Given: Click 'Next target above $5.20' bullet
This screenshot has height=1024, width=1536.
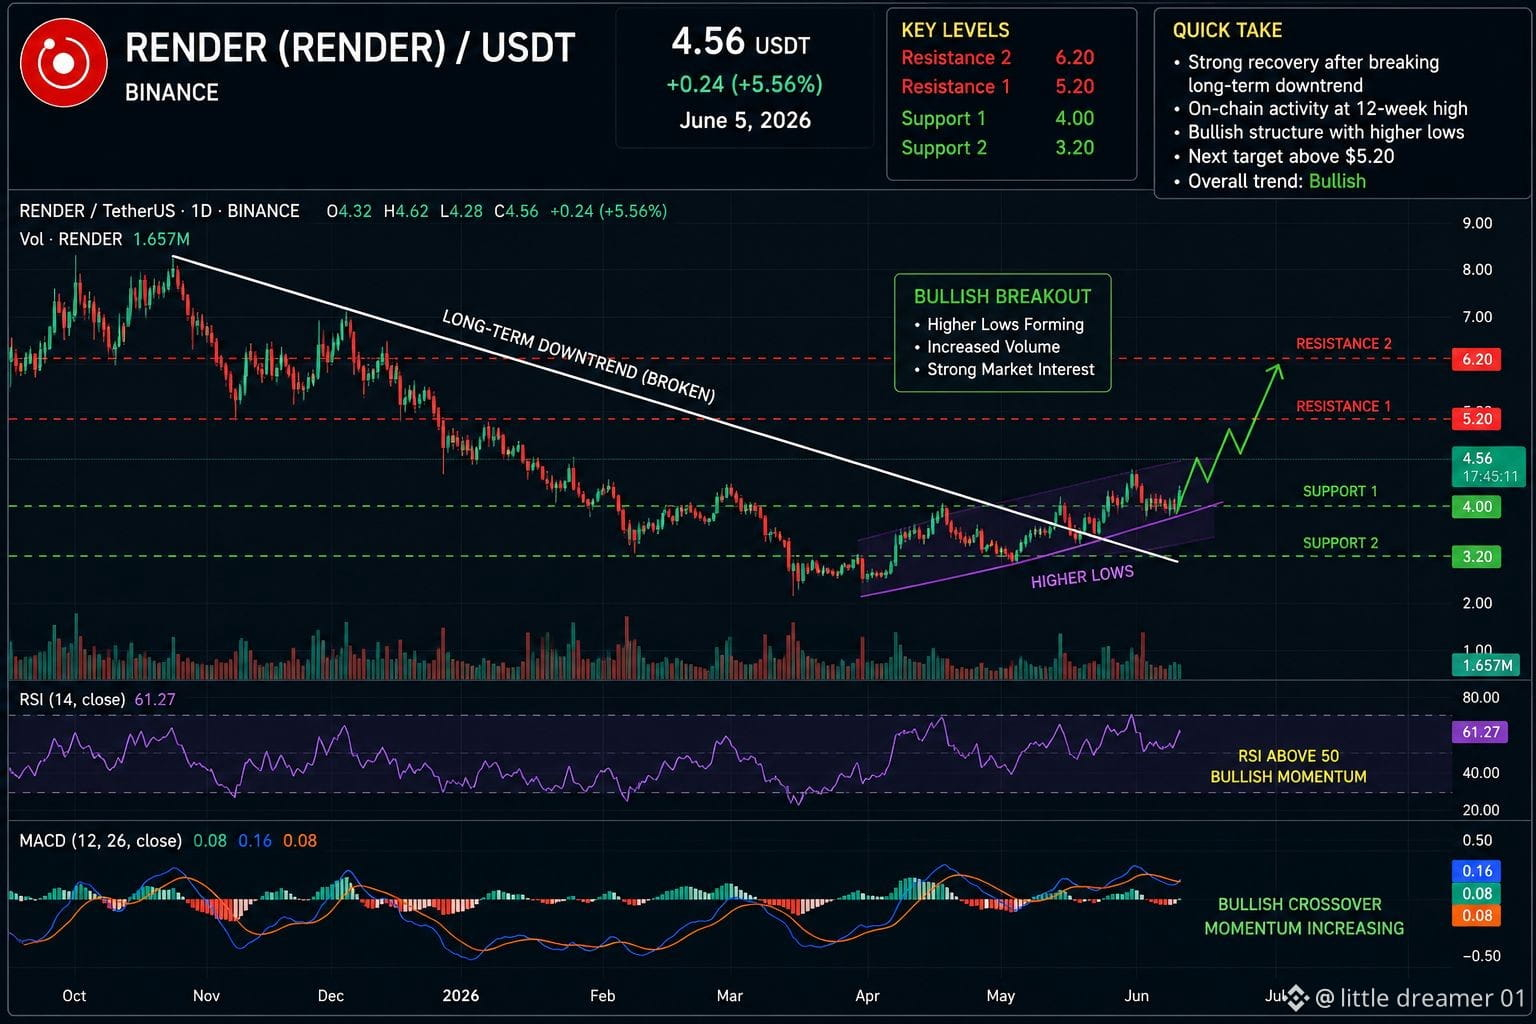Looking at the screenshot, I should (1283, 157).
